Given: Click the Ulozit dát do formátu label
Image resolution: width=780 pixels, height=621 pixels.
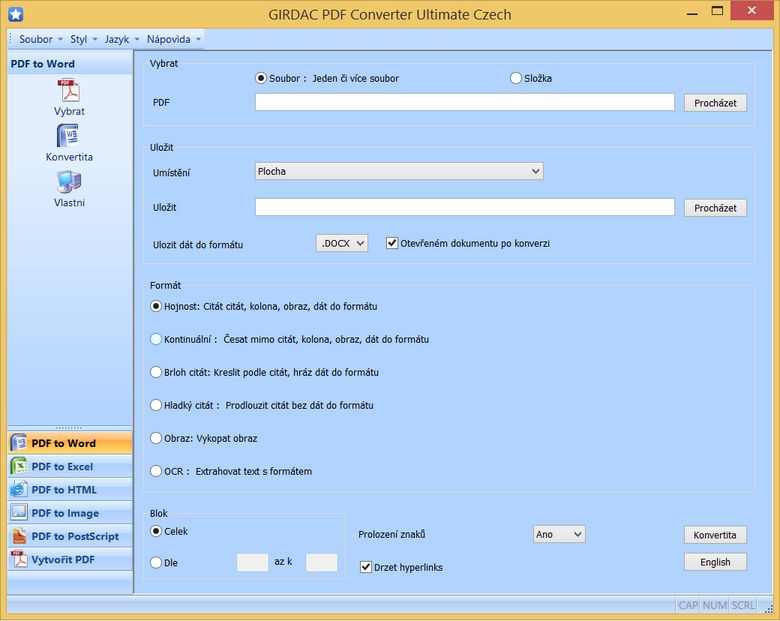Looking at the screenshot, I should (198, 245).
